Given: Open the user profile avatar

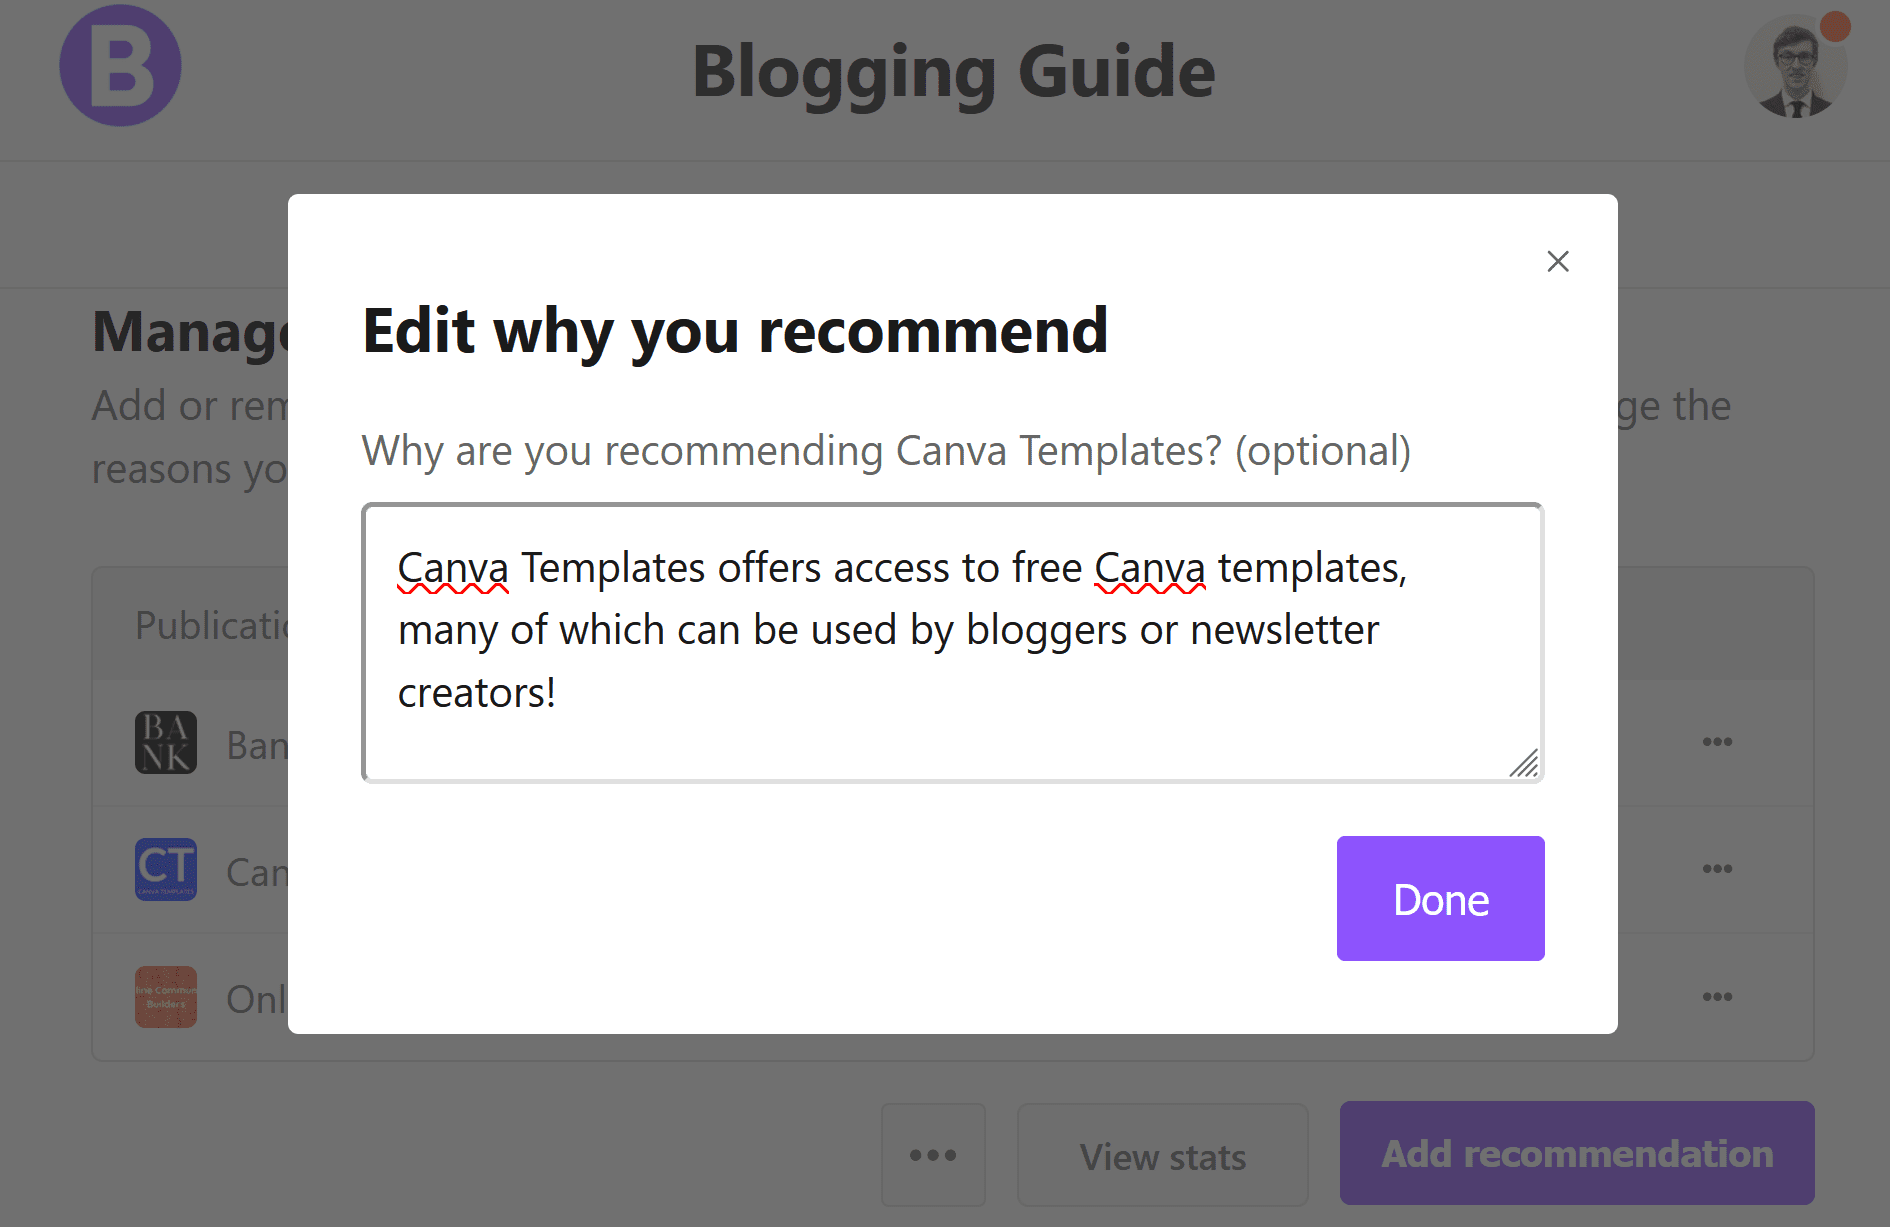Looking at the screenshot, I should pyautogui.click(x=1795, y=67).
